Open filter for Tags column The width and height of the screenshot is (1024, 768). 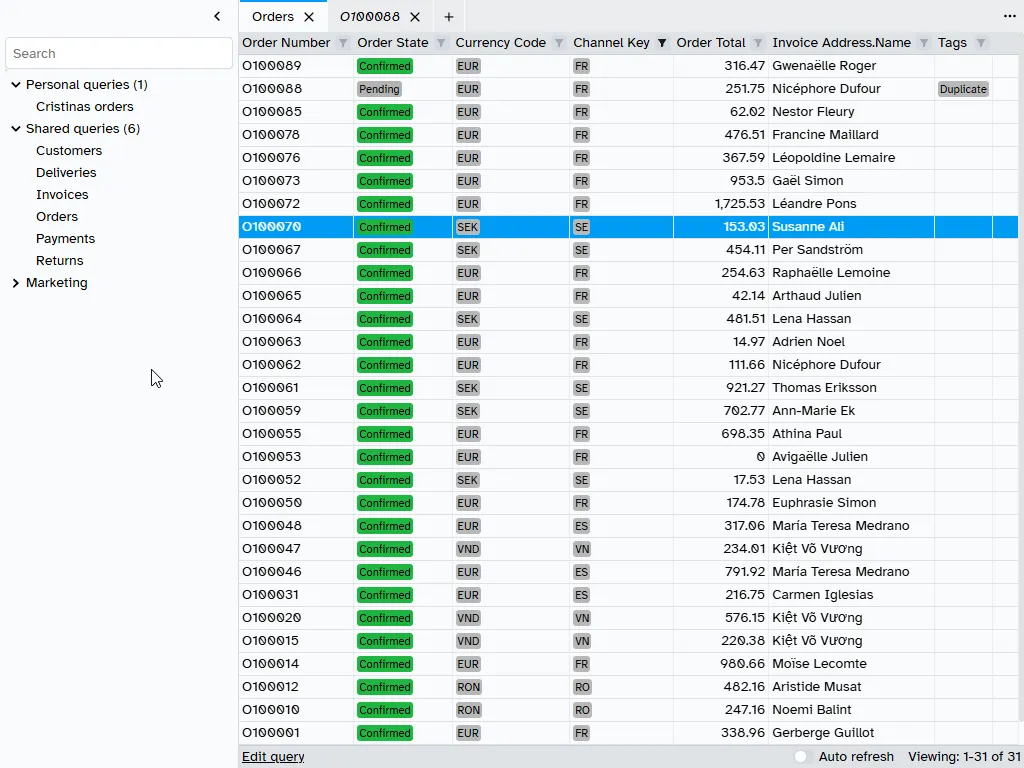pos(981,43)
